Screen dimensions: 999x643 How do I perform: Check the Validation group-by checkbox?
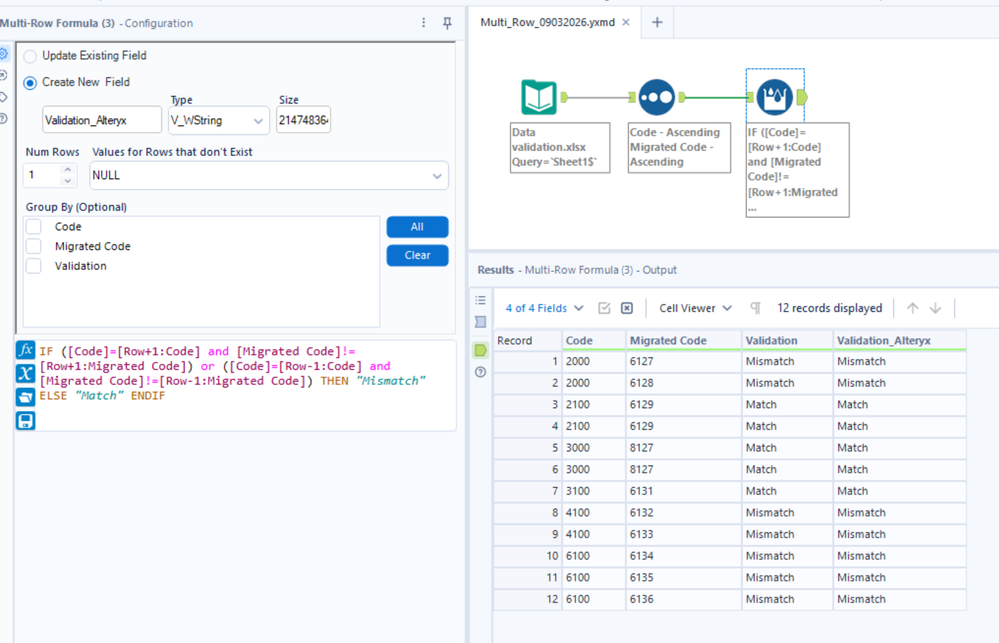tap(34, 266)
